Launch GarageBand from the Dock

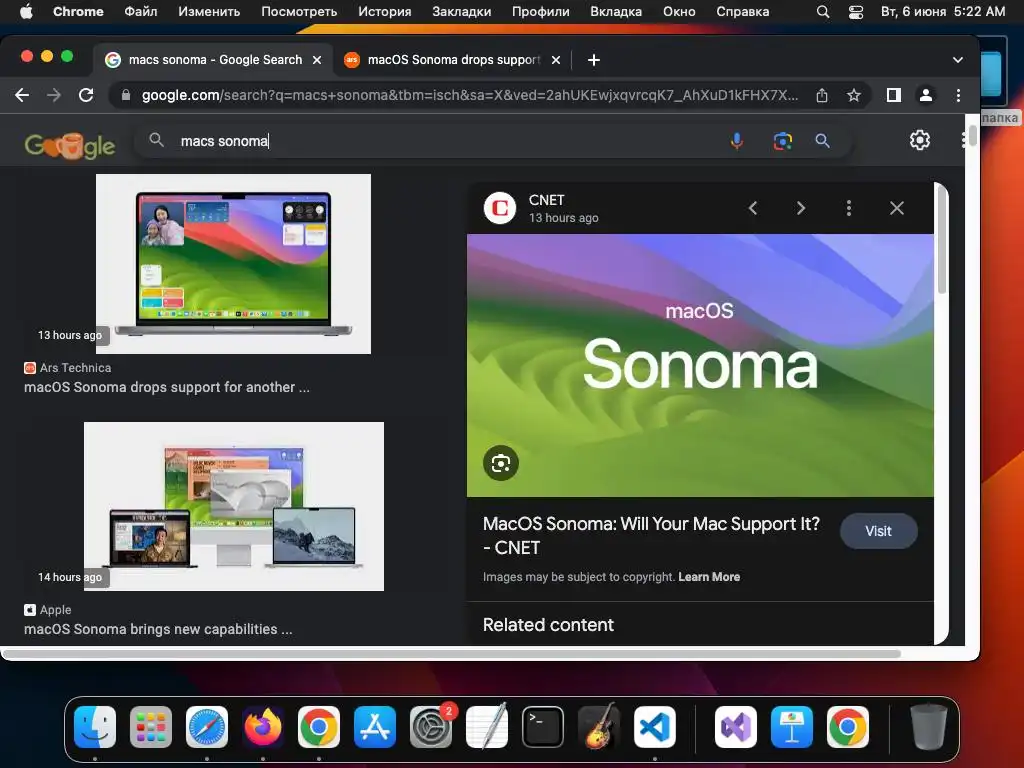coord(599,727)
